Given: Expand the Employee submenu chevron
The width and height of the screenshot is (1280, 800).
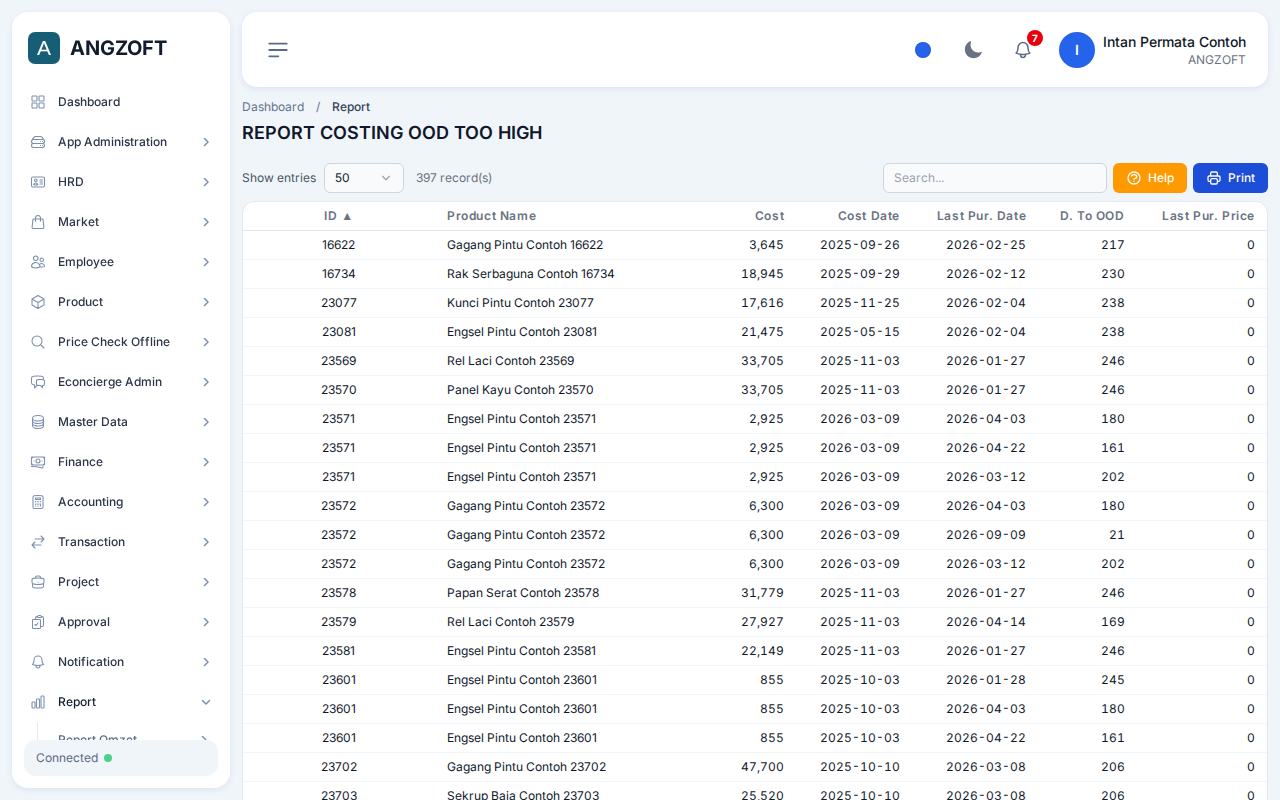Looking at the screenshot, I should click(206, 262).
